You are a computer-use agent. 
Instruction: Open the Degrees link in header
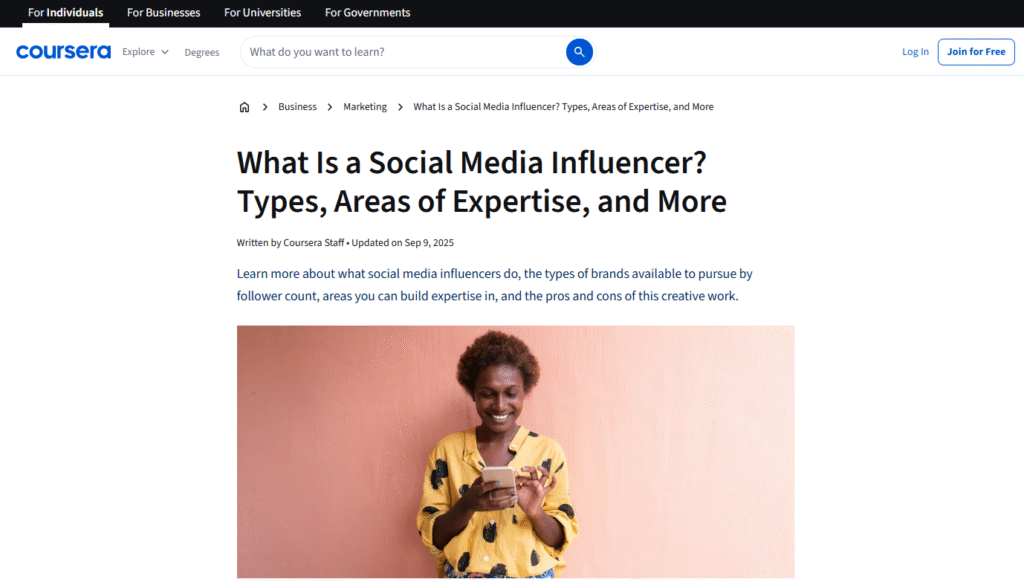coord(201,52)
